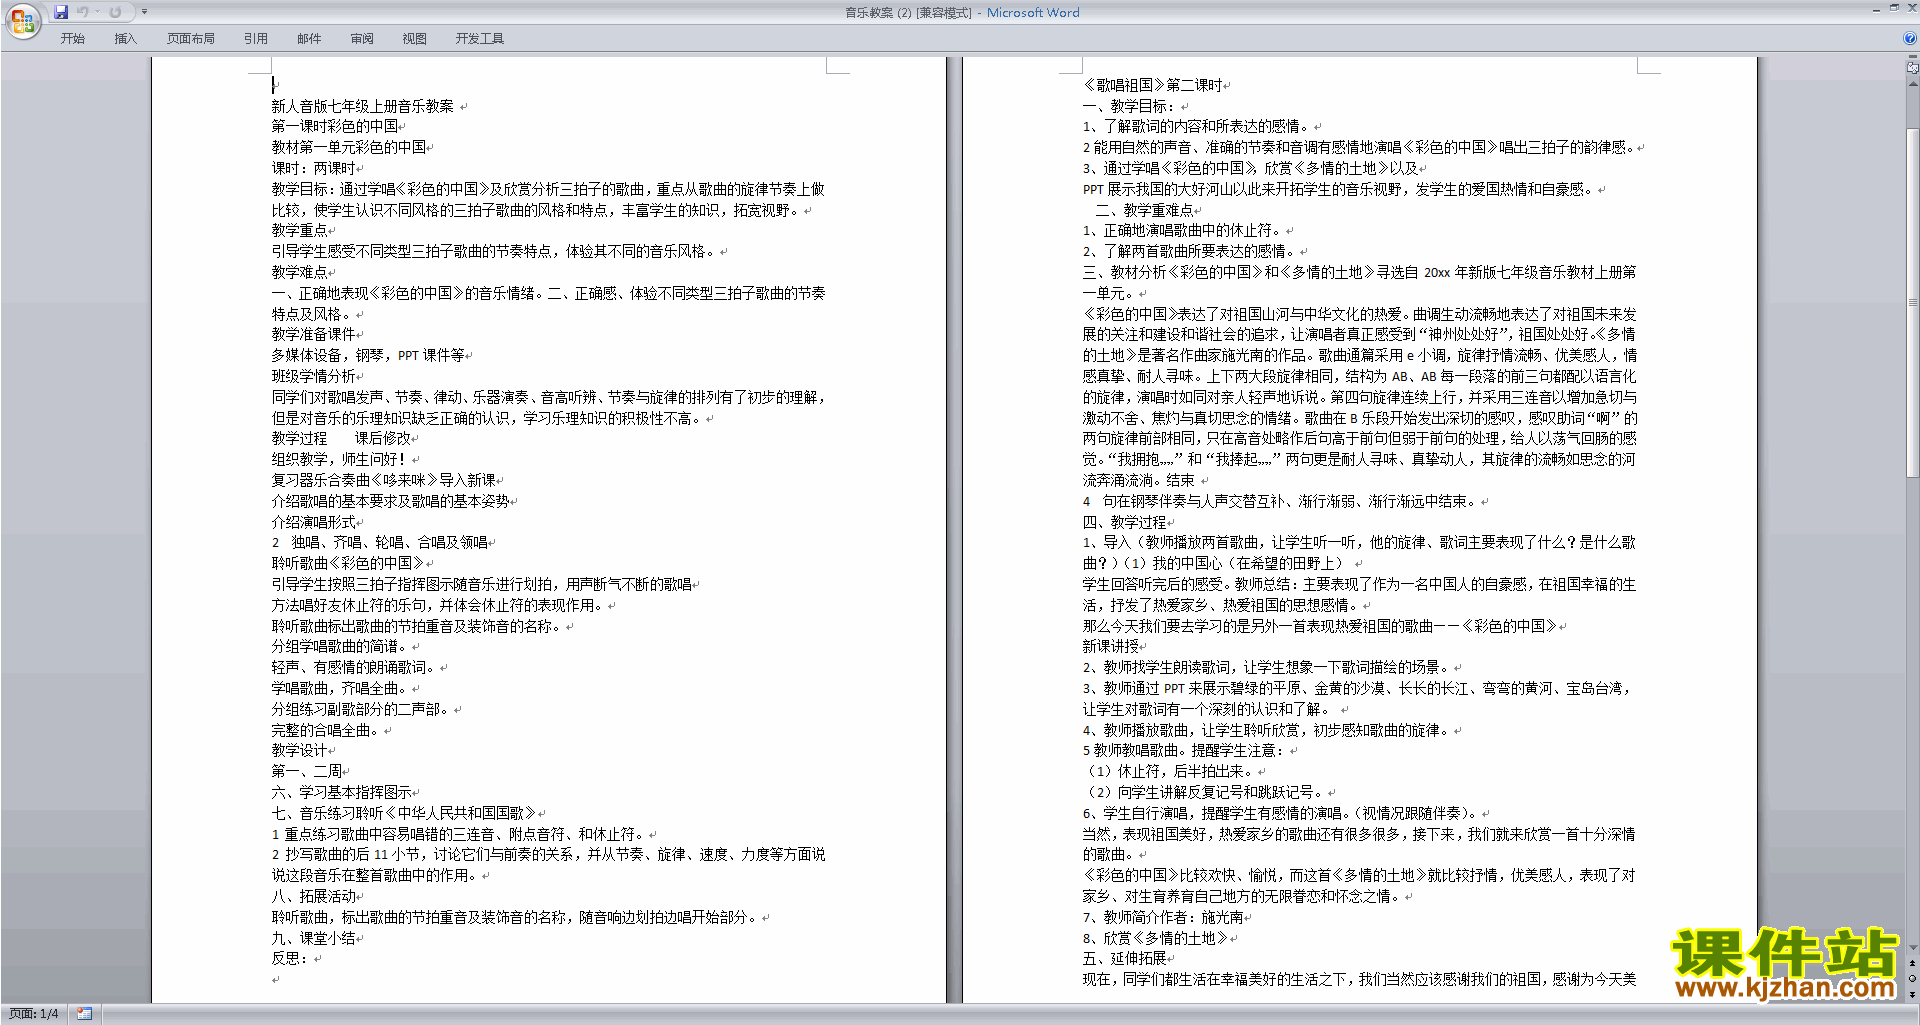1920x1025 pixels.
Task: Click the split-window handle above ruler icon
Action: 1913,58
